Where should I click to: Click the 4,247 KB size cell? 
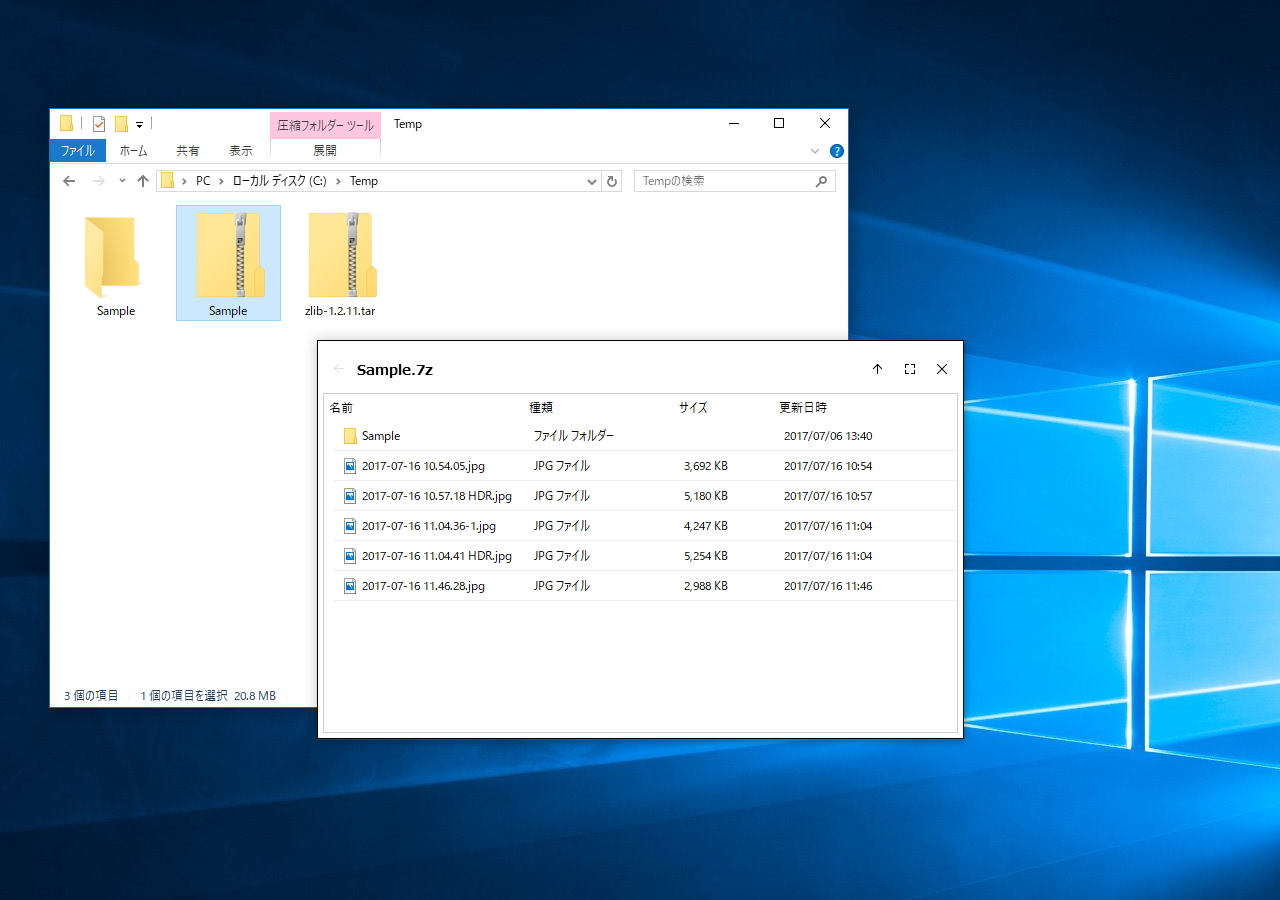tap(706, 526)
